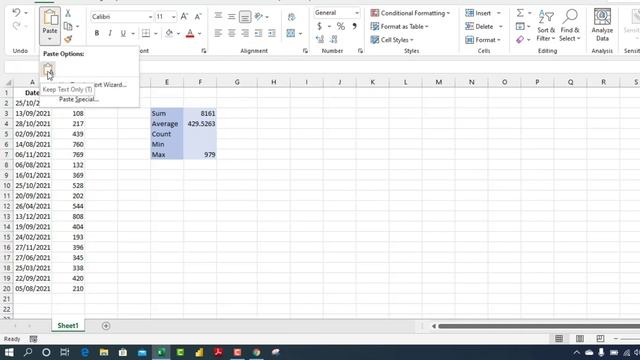
Task: Expand Cell Styles menu
Action: point(392,40)
